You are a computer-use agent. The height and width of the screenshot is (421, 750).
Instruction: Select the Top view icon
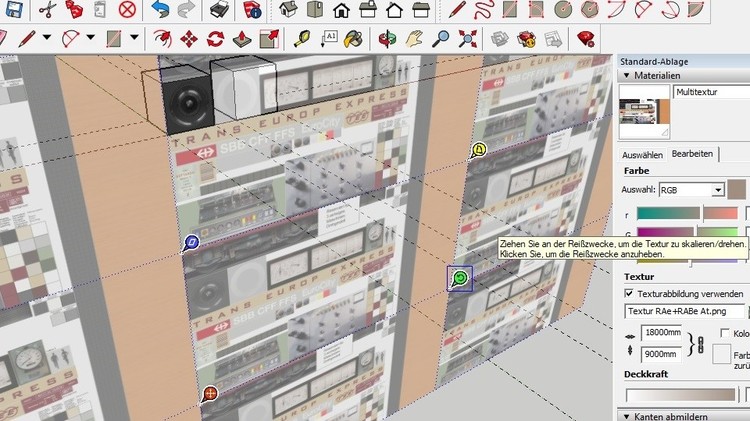pos(315,9)
